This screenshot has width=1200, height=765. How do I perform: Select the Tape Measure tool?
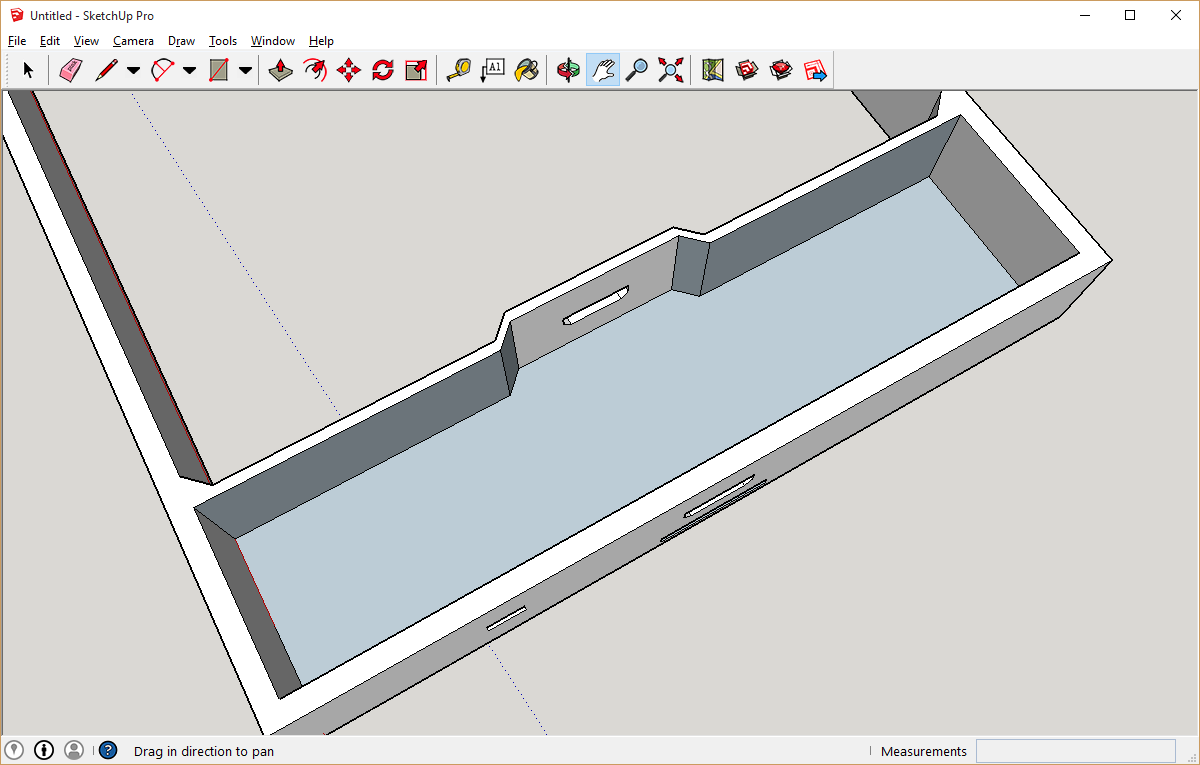458,70
